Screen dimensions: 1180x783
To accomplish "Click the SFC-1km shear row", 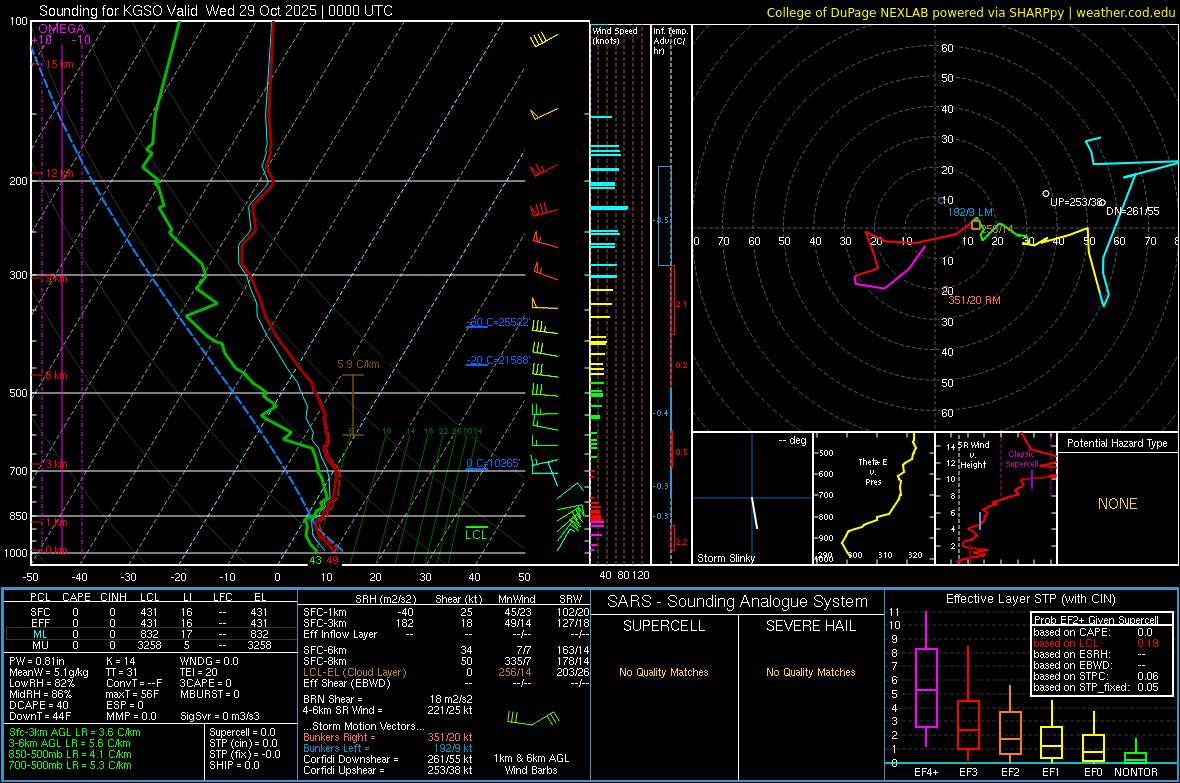I will [x=446, y=612].
